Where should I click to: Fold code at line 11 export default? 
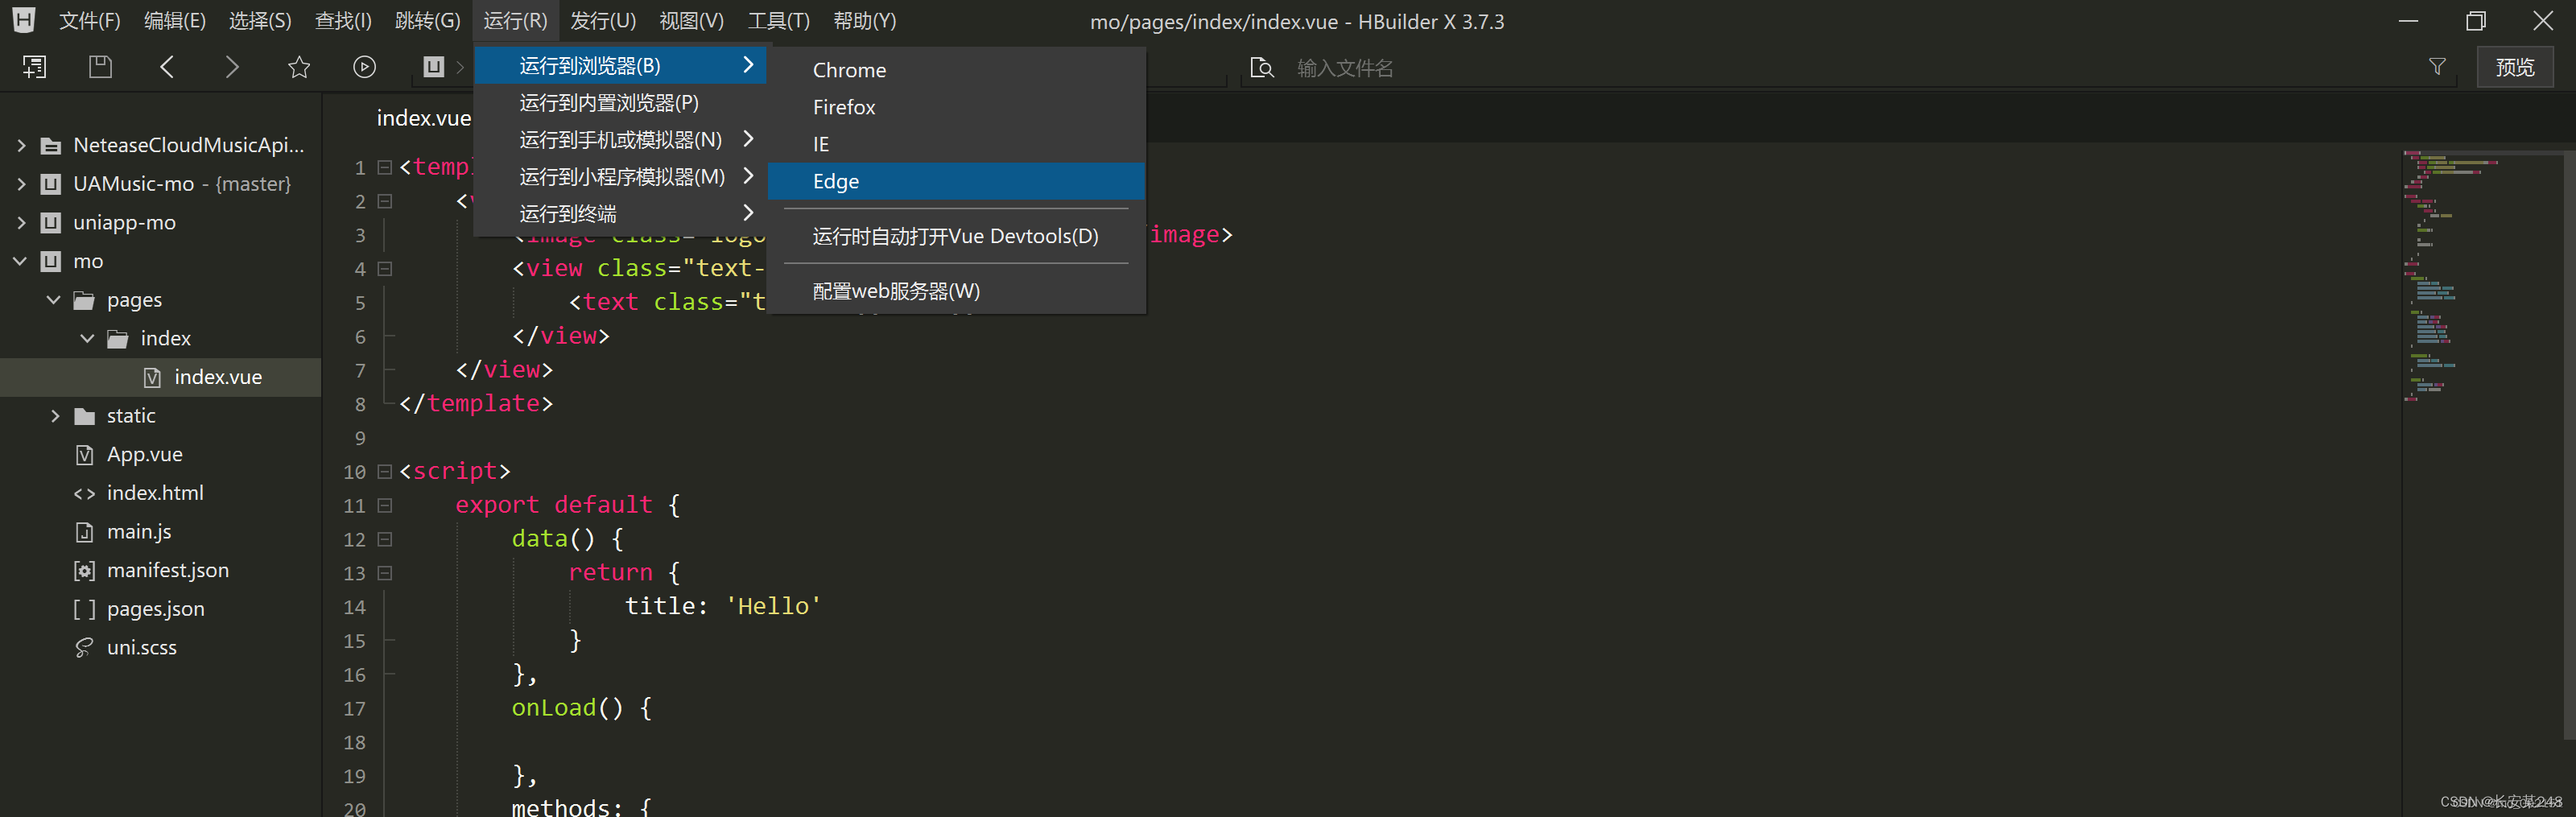point(385,506)
